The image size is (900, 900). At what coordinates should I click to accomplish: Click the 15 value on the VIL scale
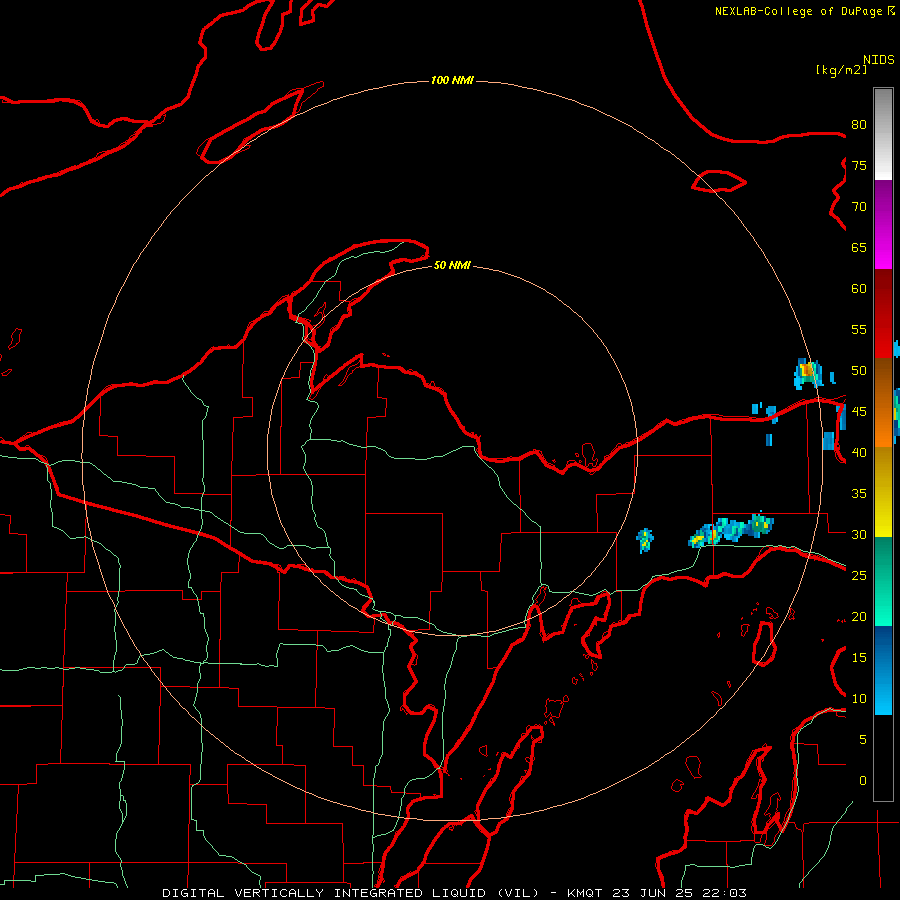tap(859, 658)
